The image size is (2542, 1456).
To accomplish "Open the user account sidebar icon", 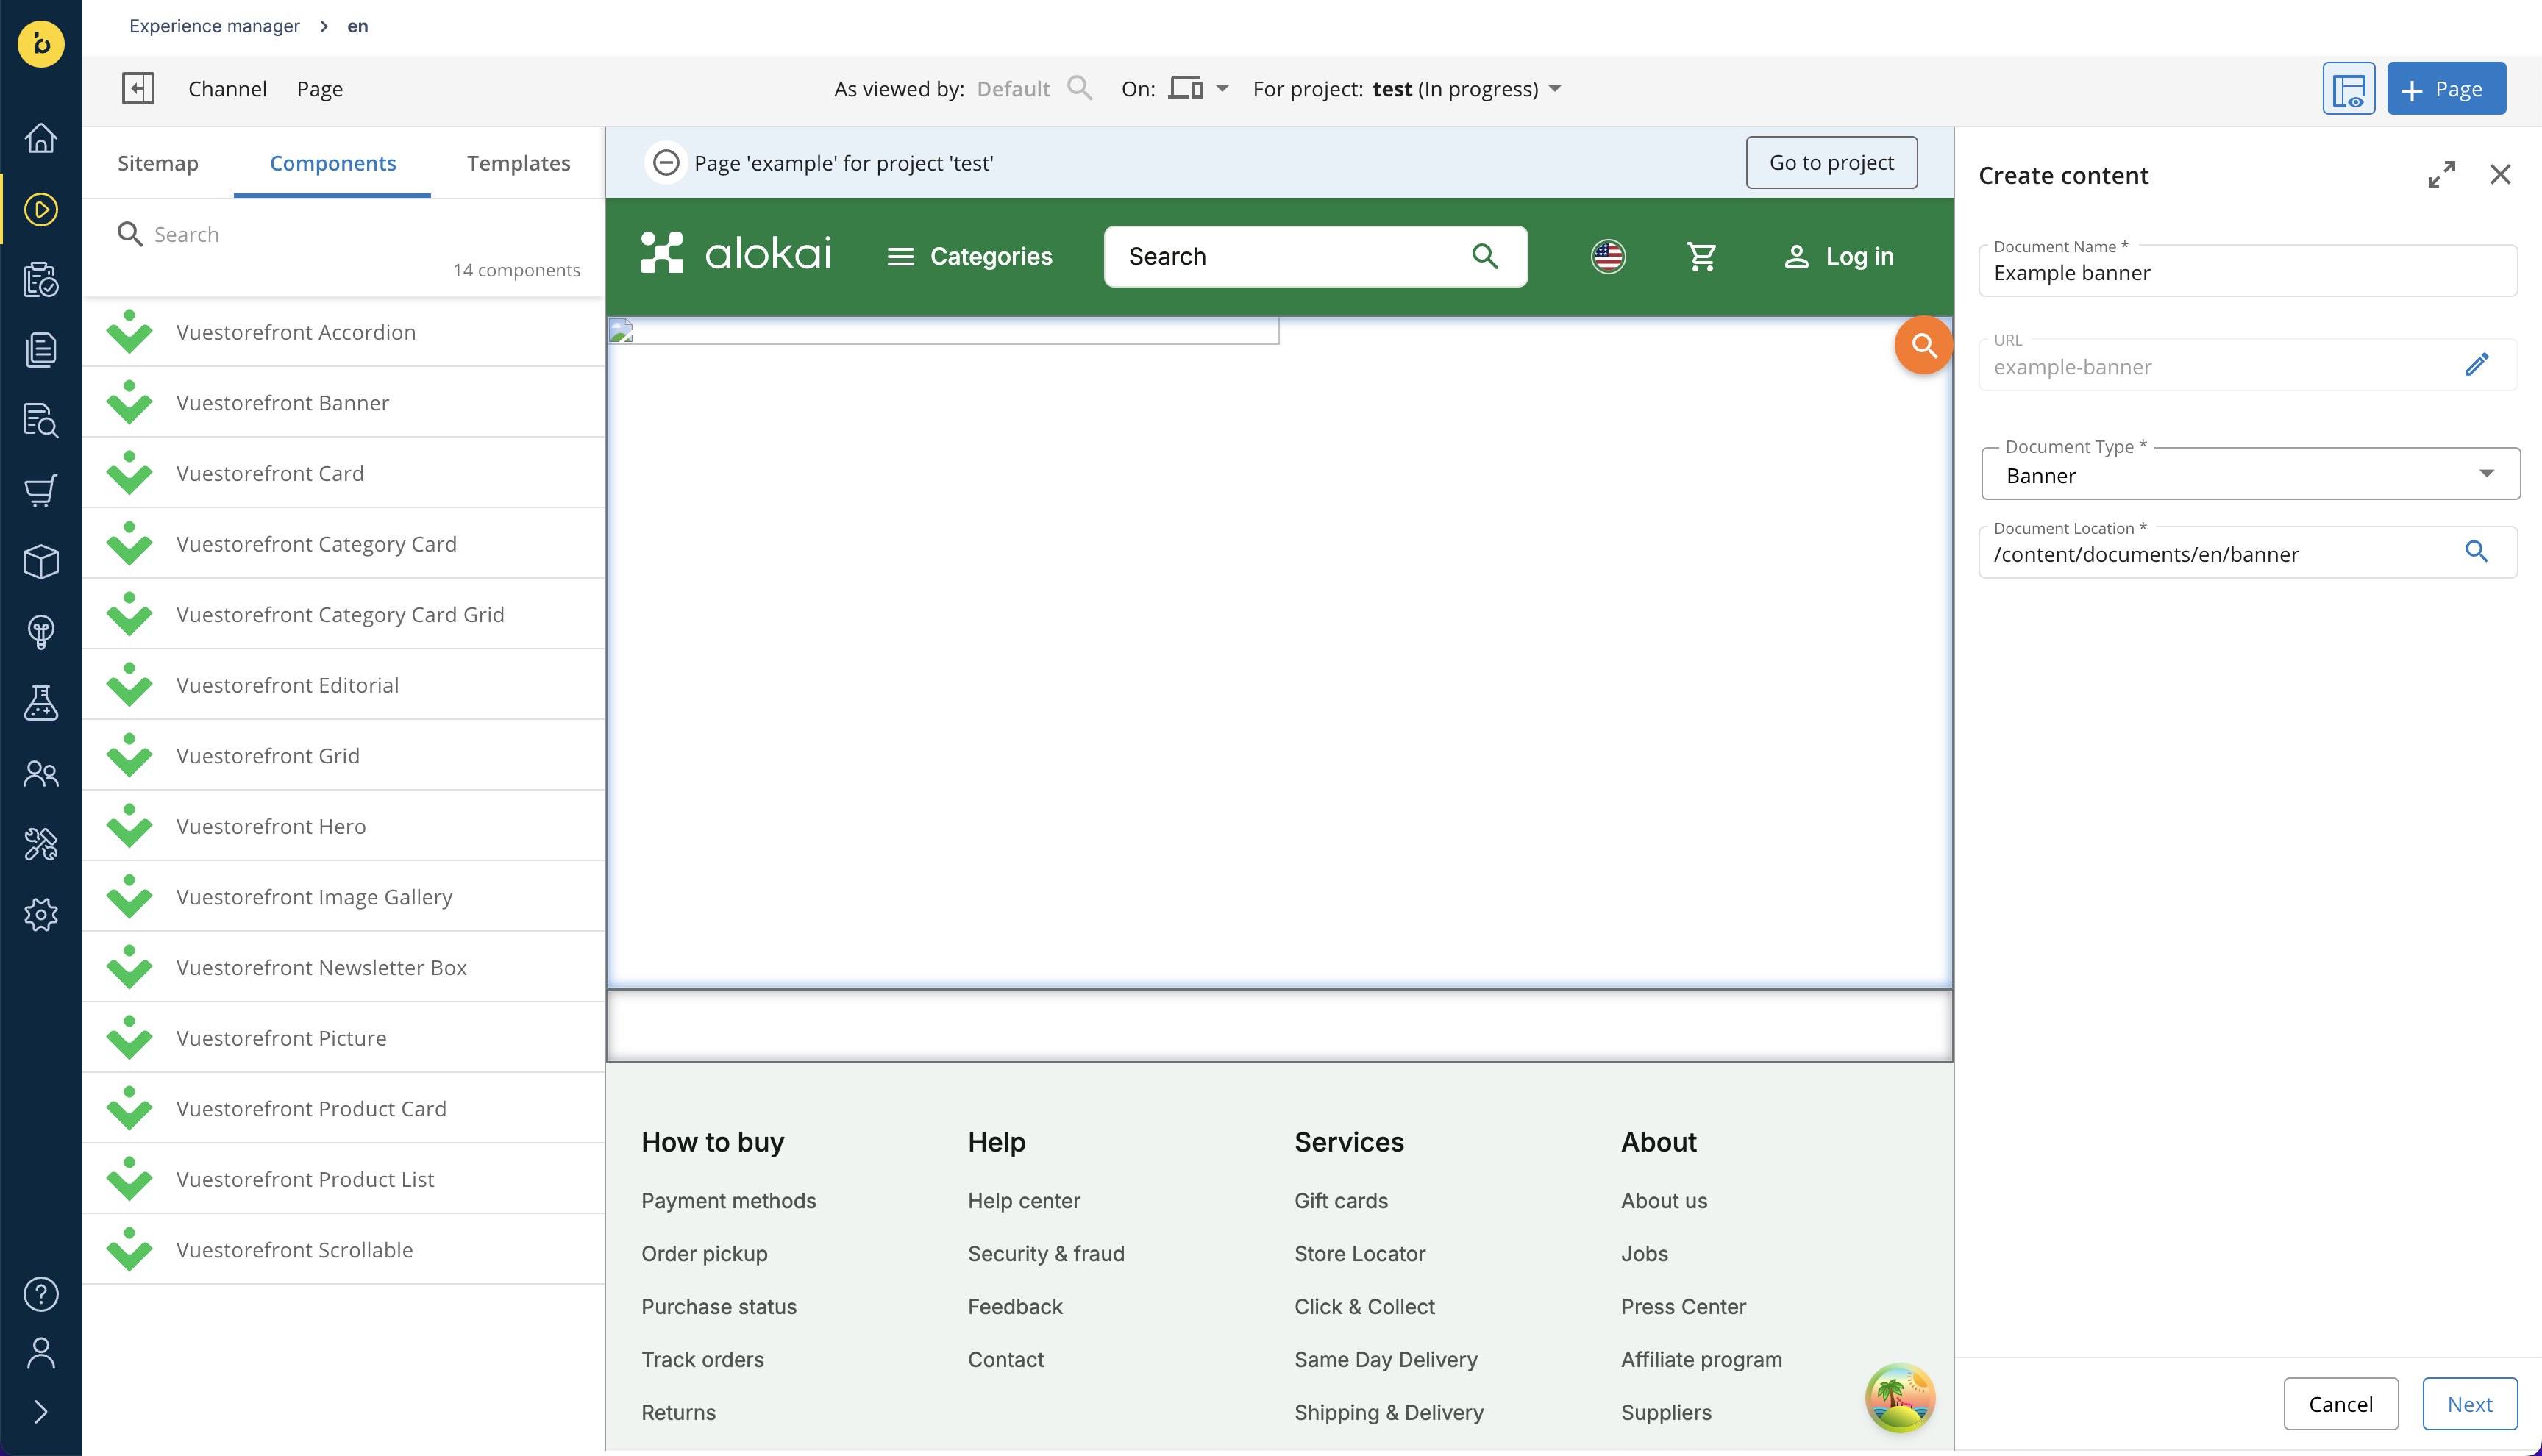I will (x=41, y=1353).
